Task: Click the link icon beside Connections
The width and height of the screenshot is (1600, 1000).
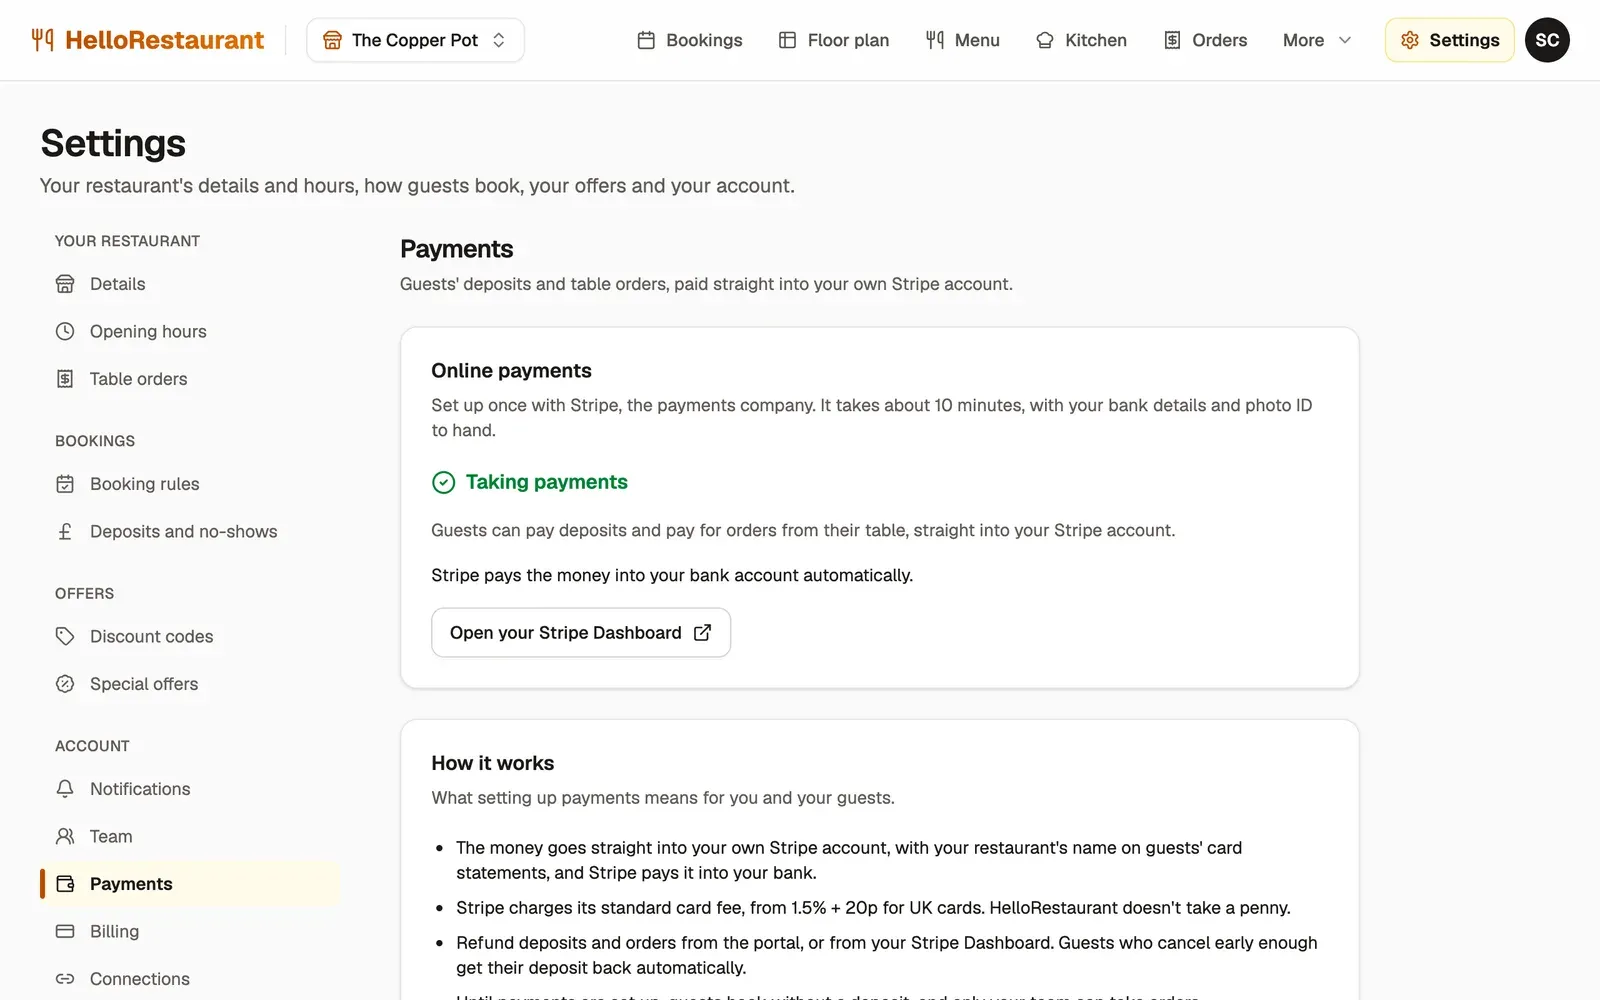Action: point(65,979)
